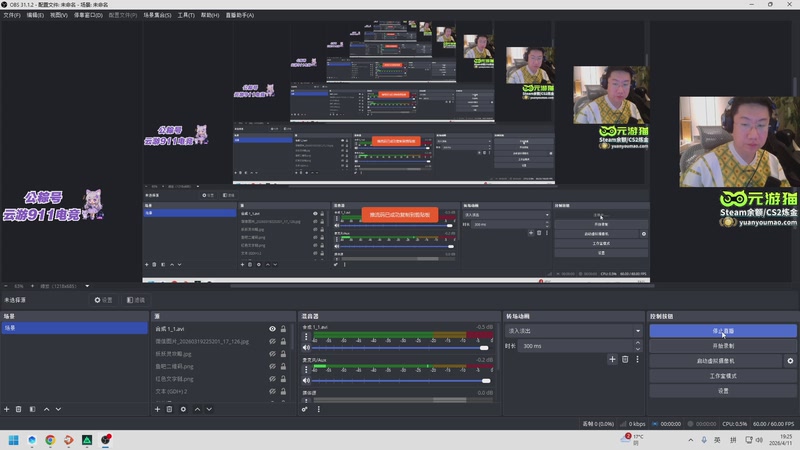Toggle studio mode button

pos(723,376)
